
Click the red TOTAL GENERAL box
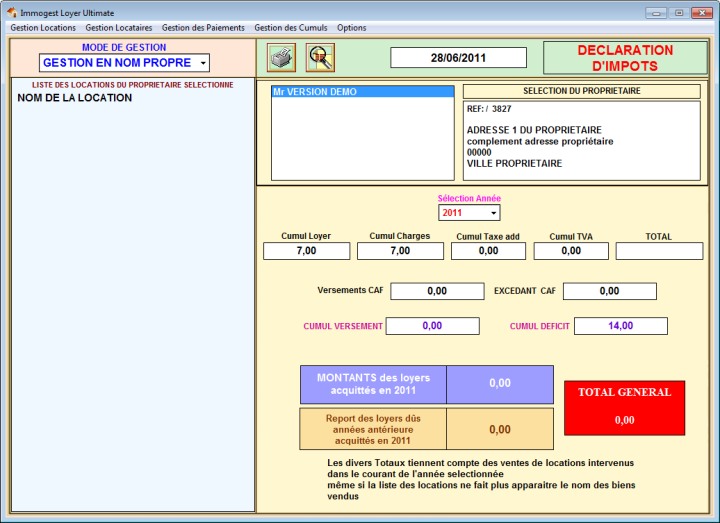[x=624, y=407]
